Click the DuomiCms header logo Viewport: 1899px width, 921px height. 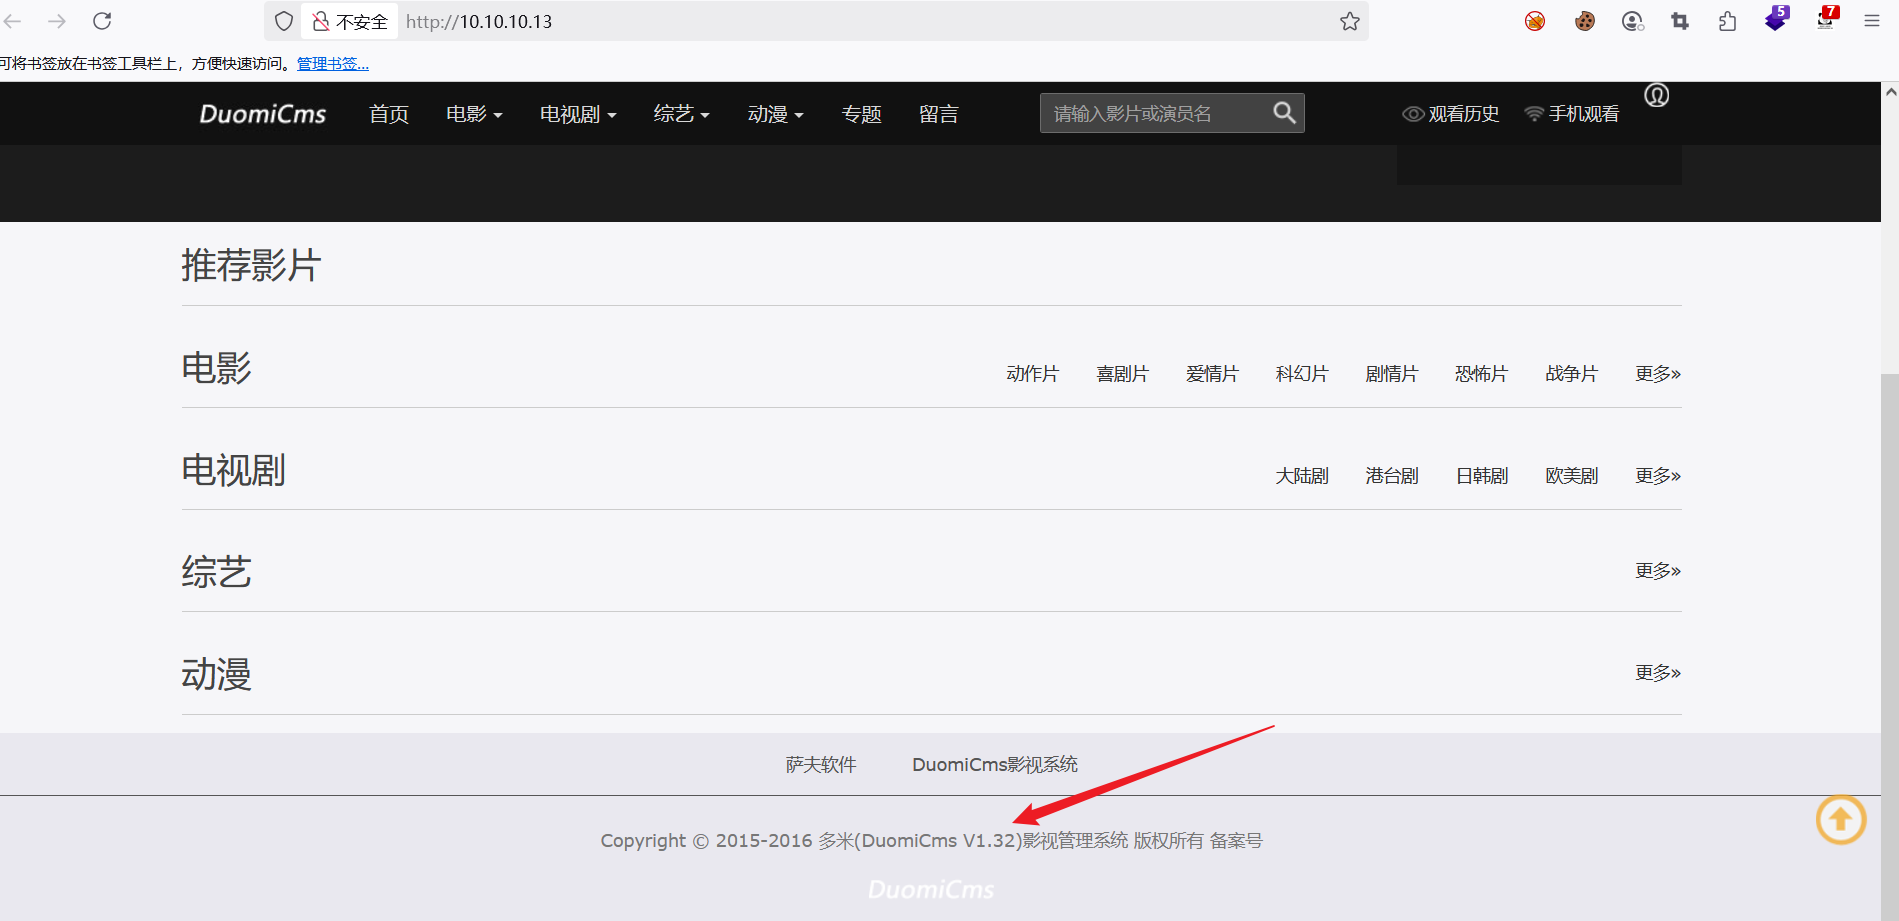(263, 114)
